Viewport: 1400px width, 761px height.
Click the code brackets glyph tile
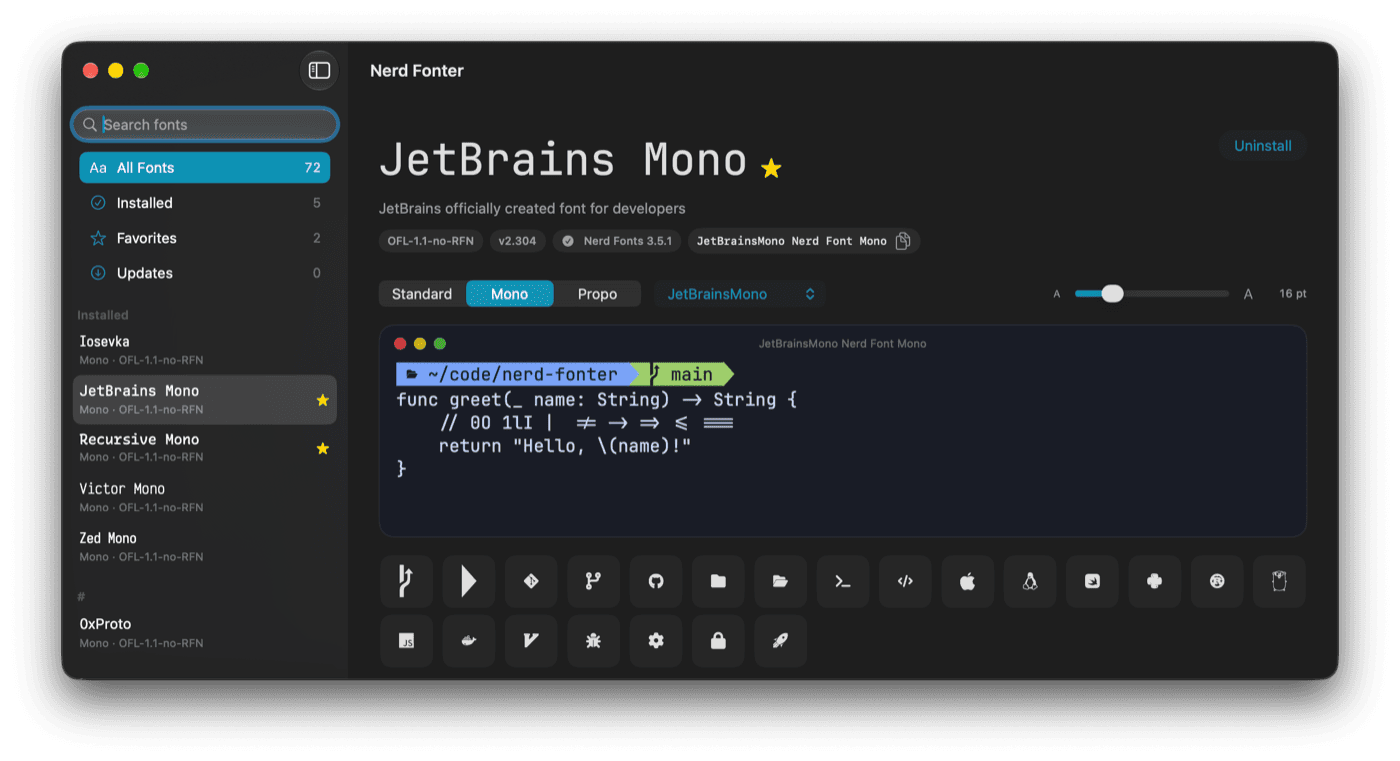coord(905,581)
